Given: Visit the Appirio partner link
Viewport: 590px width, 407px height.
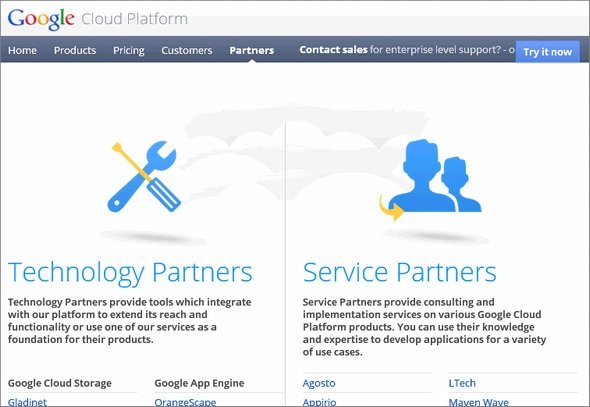Looking at the screenshot, I should point(319,402).
